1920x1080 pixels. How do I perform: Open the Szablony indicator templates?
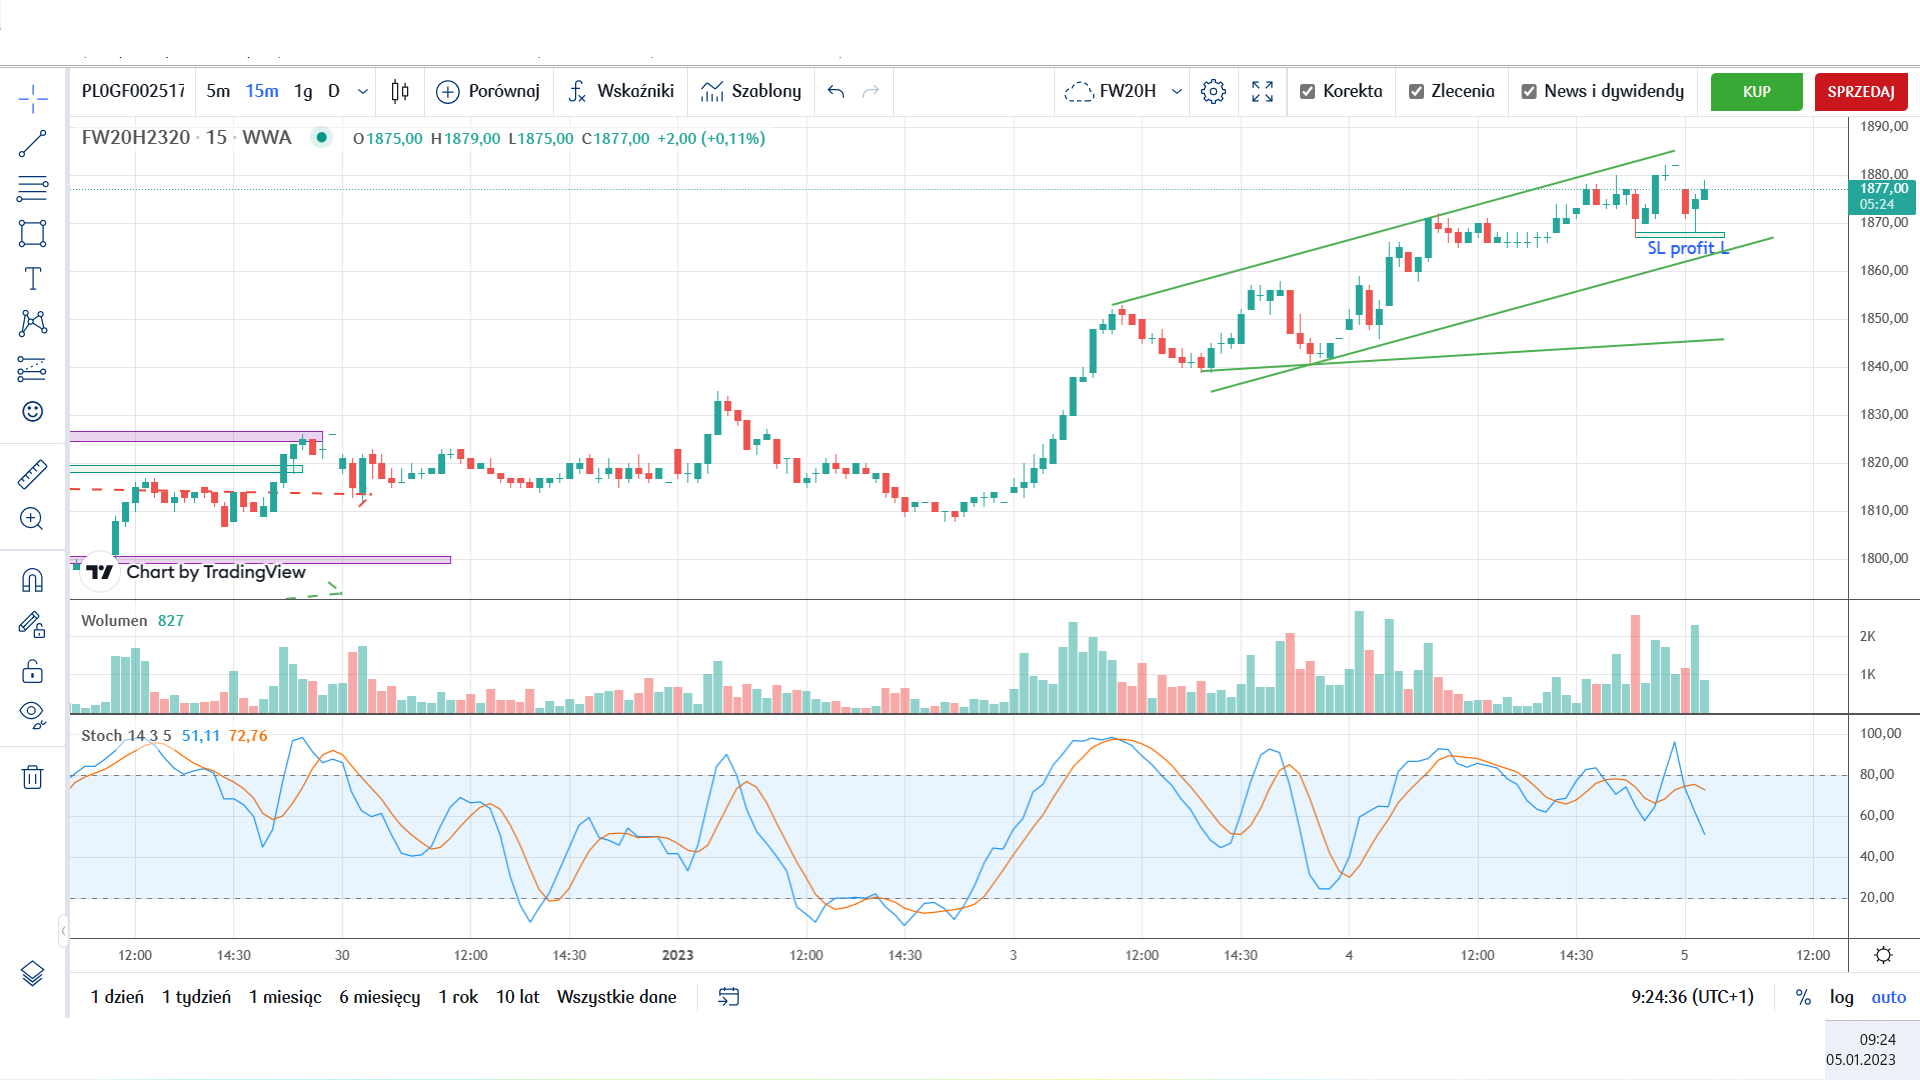point(751,91)
